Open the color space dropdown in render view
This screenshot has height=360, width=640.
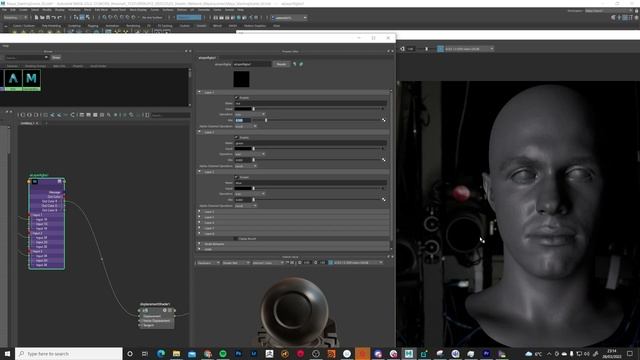click(469, 49)
